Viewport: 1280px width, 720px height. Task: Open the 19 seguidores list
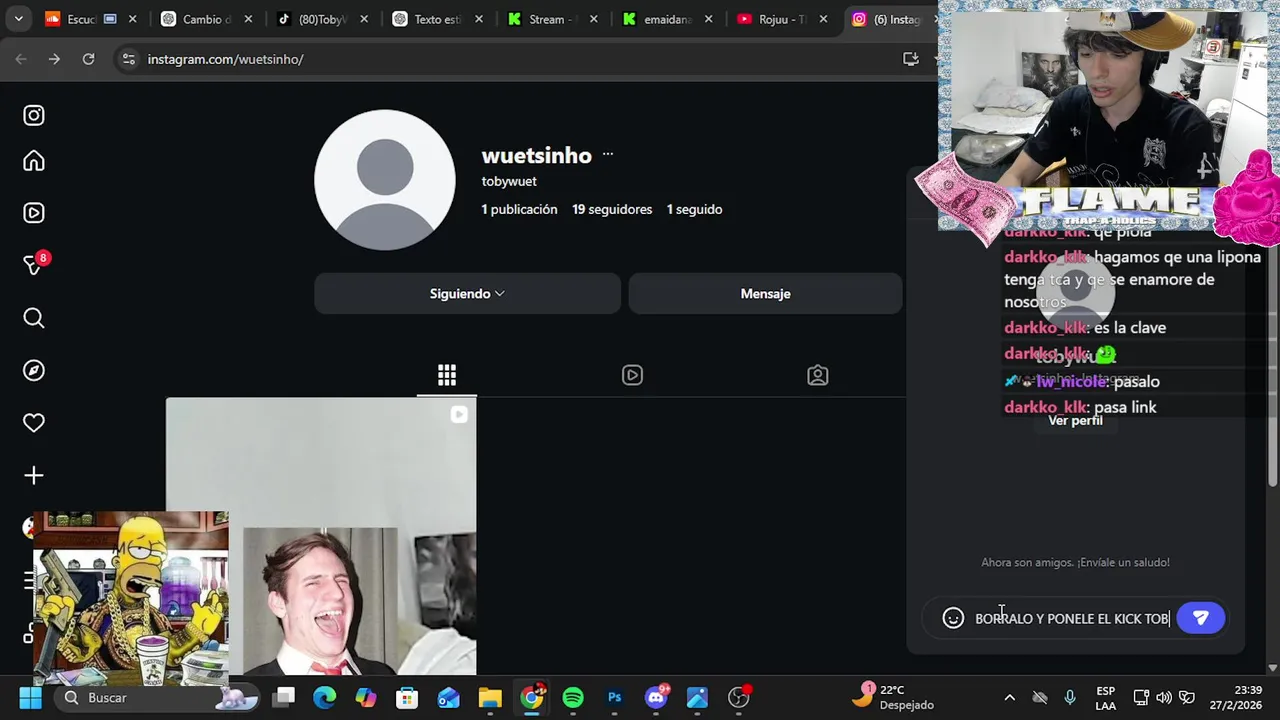pos(612,210)
